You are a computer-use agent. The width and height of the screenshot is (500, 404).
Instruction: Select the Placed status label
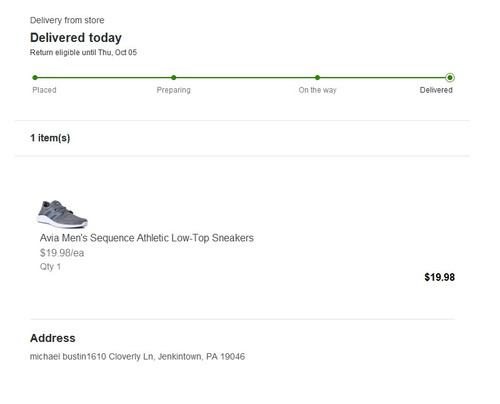click(44, 90)
